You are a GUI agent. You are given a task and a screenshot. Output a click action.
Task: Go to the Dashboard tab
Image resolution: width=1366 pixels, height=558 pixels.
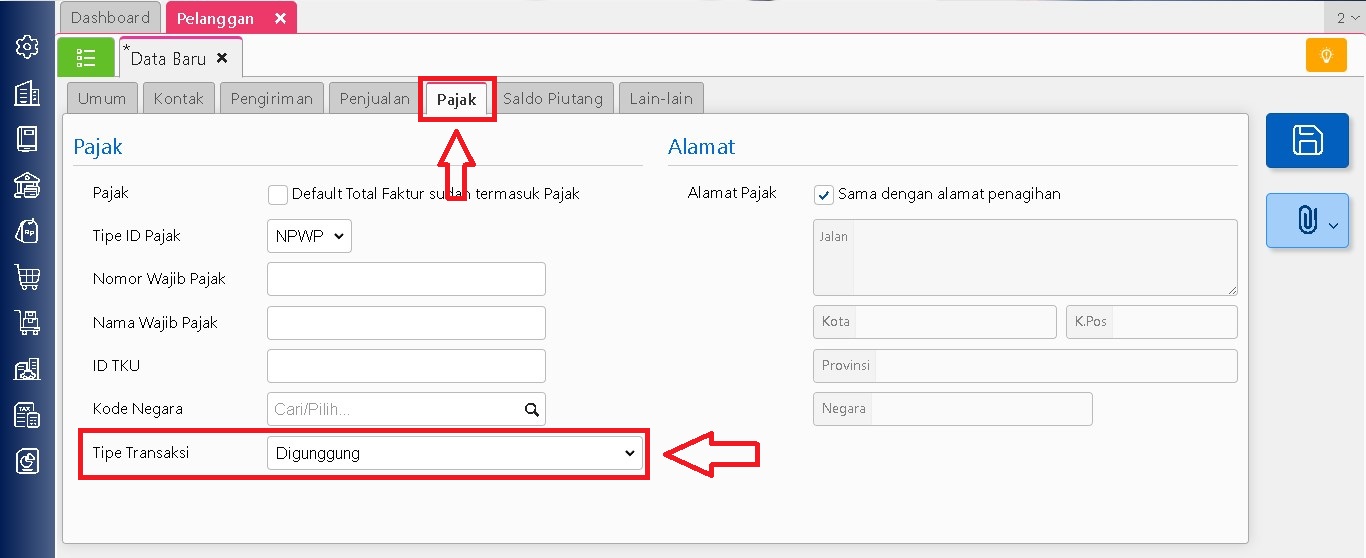(110, 18)
